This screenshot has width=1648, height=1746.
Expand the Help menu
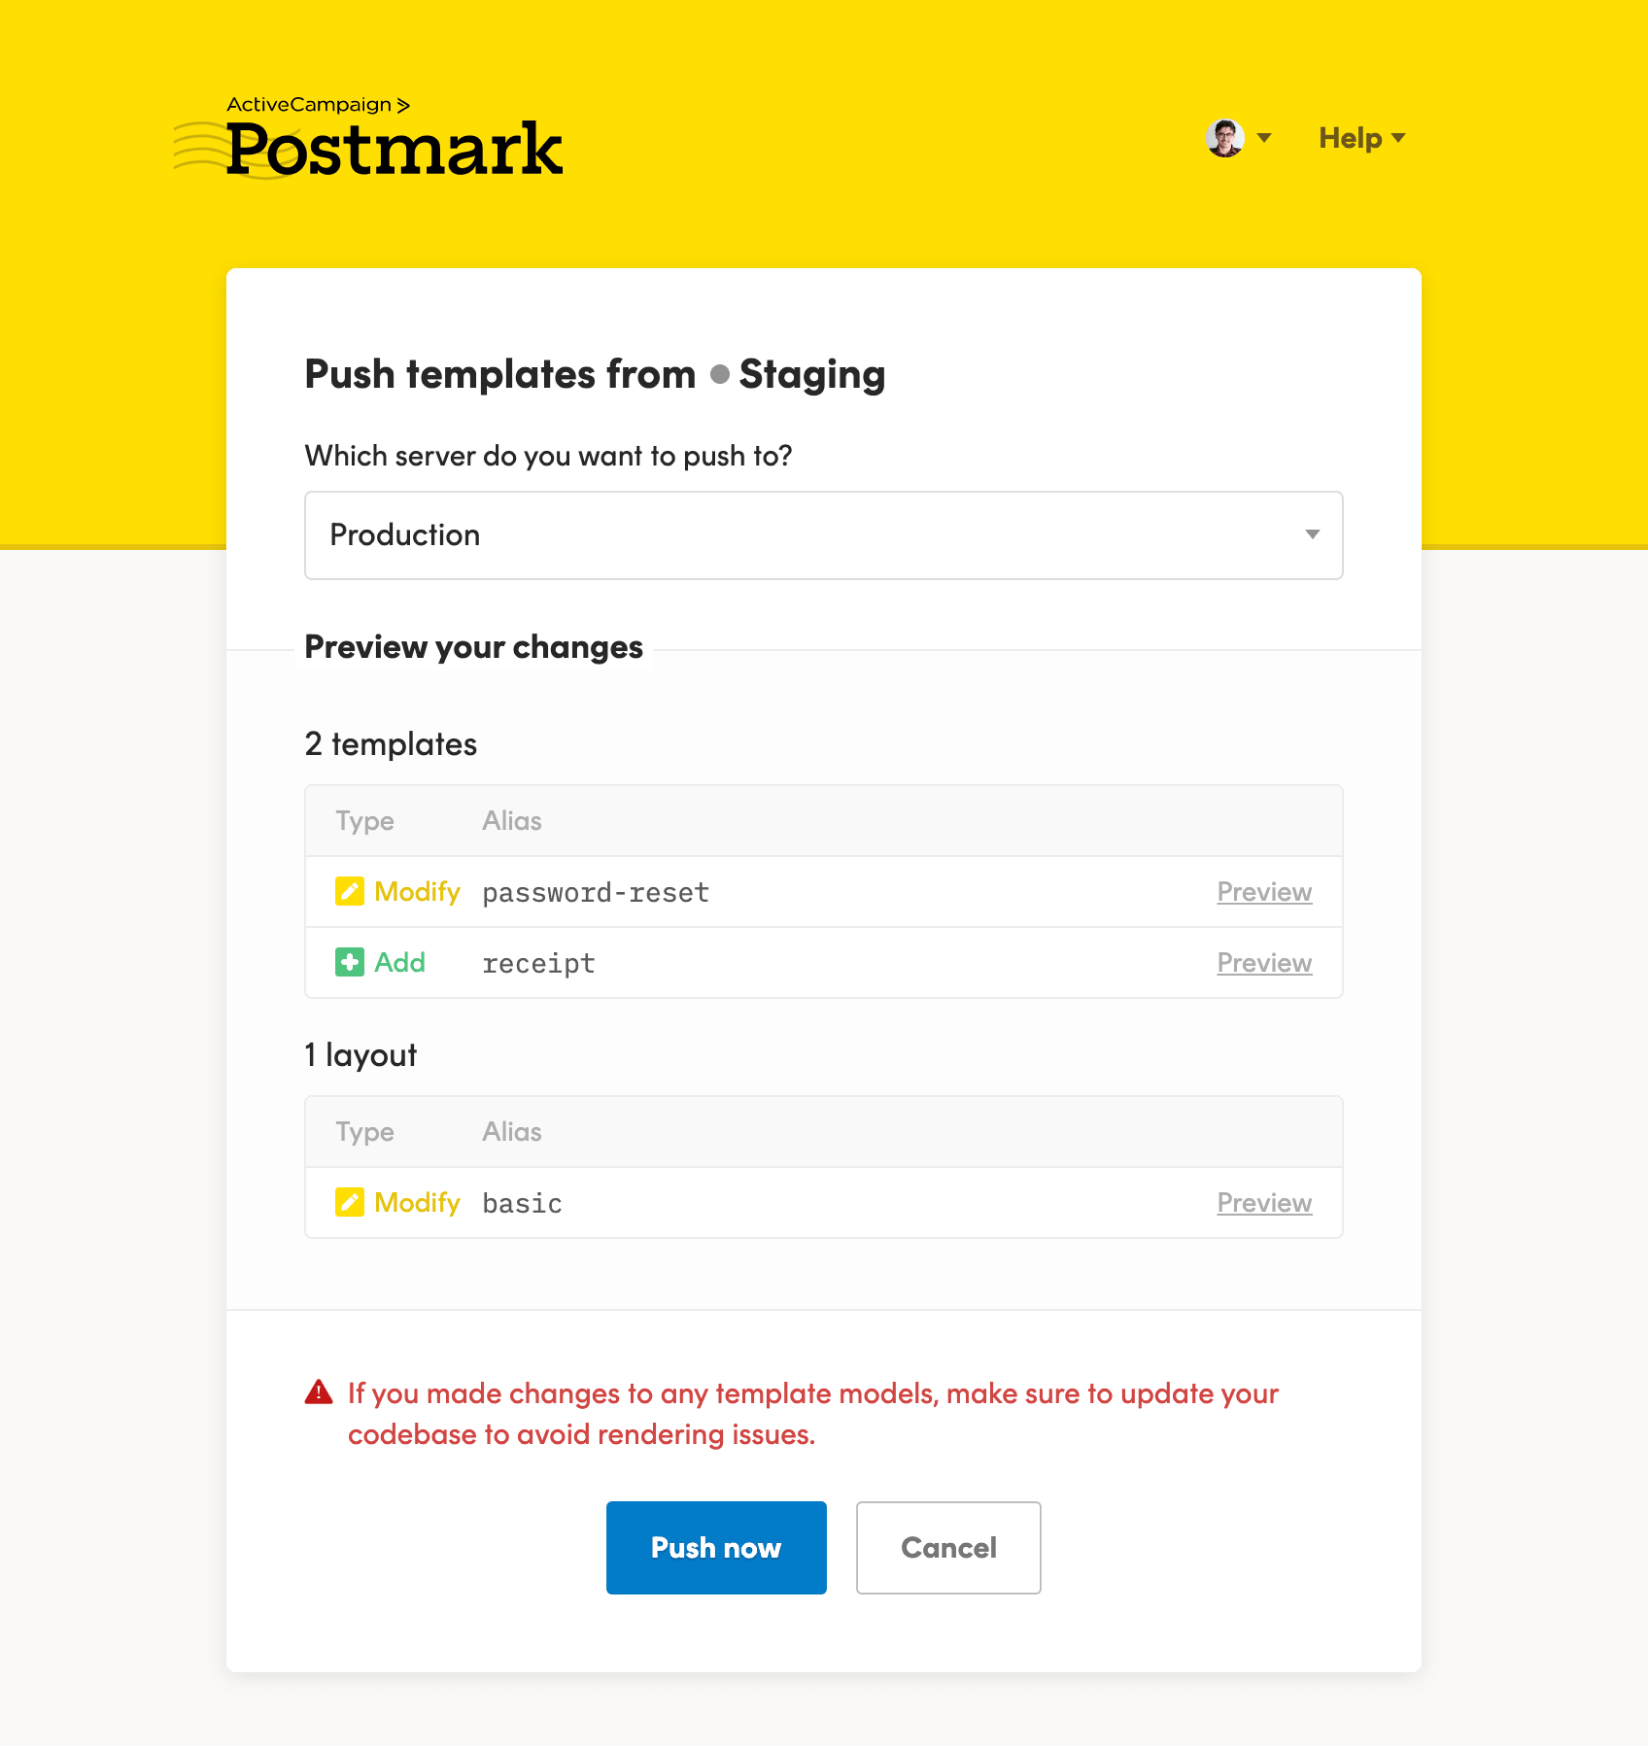tap(1359, 138)
